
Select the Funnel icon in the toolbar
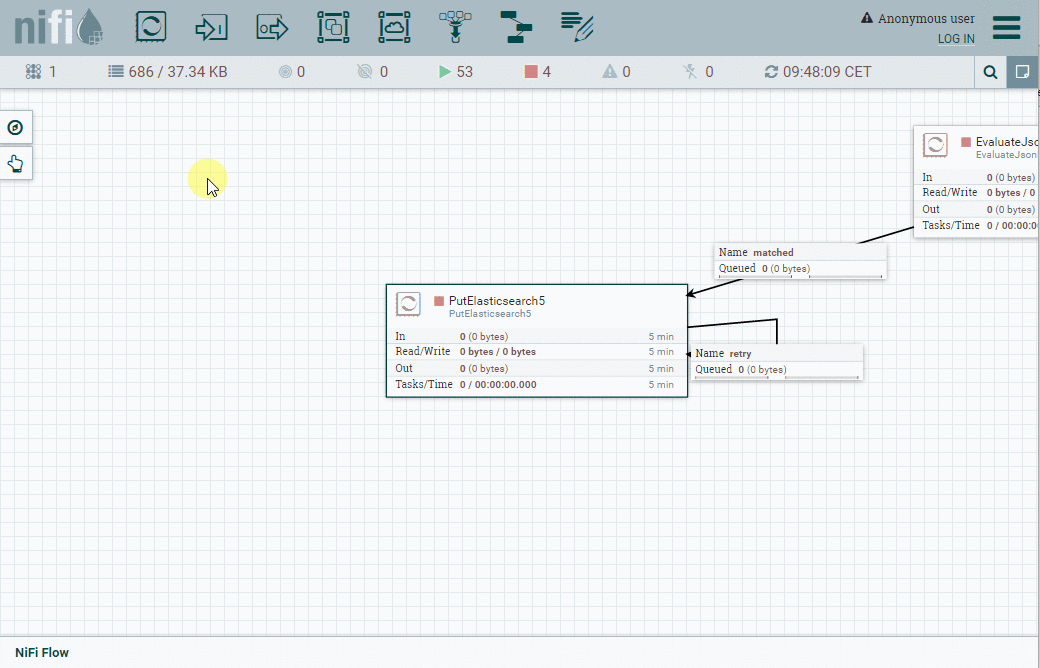[455, 27]
